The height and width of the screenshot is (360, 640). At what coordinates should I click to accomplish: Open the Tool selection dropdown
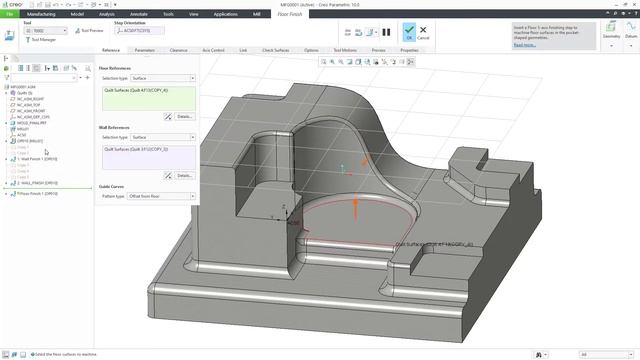click(45, 31)
